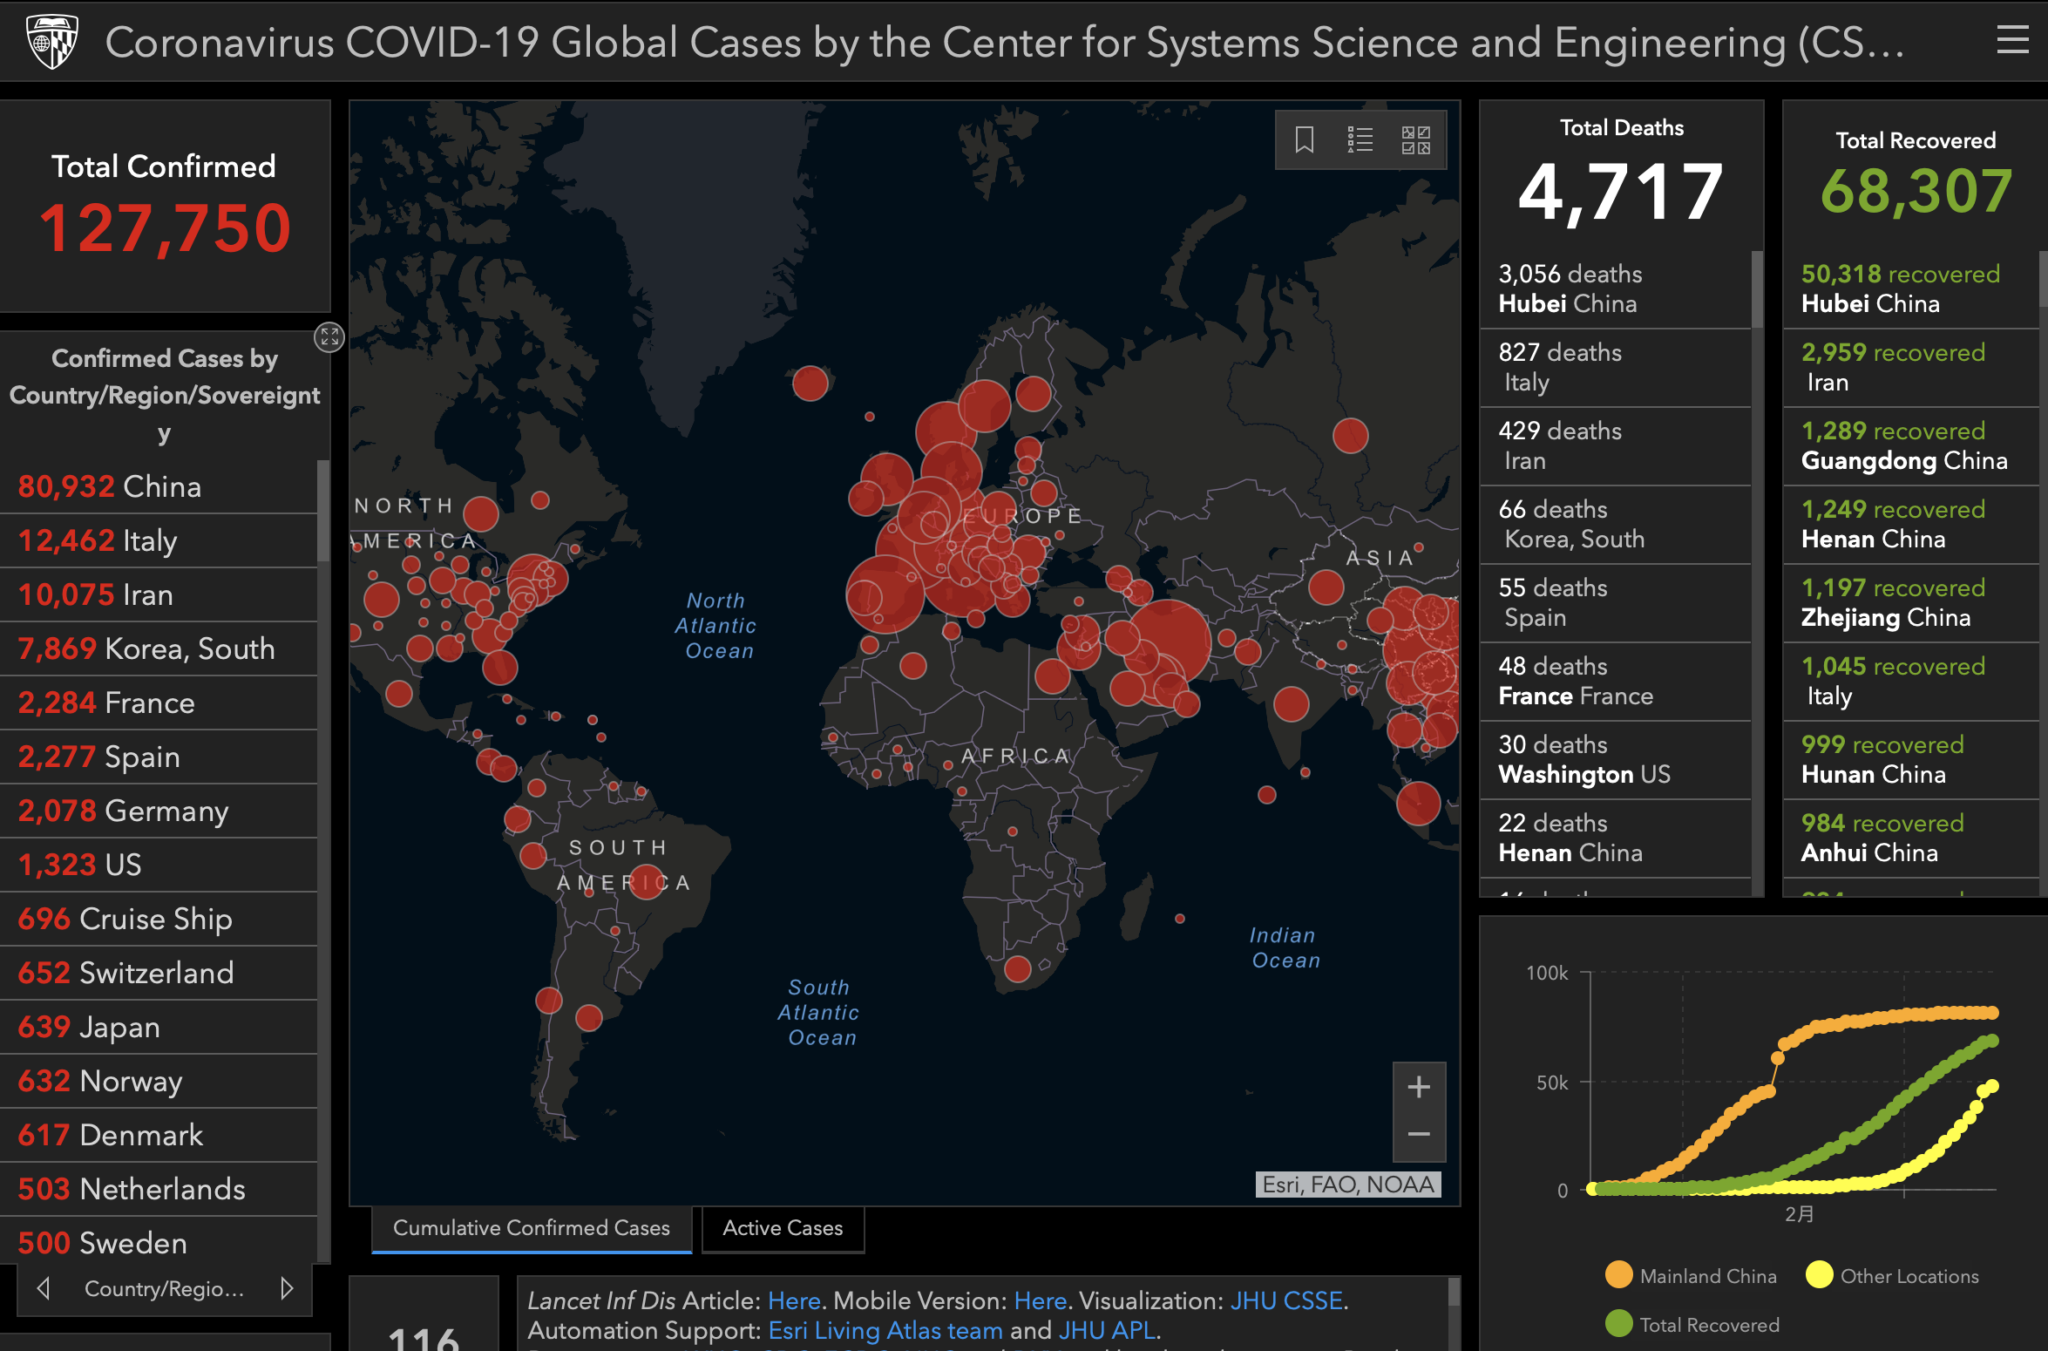Click the Total Recovered 68,307 figure
2048x1351 pixels.
click(1916, 191)
